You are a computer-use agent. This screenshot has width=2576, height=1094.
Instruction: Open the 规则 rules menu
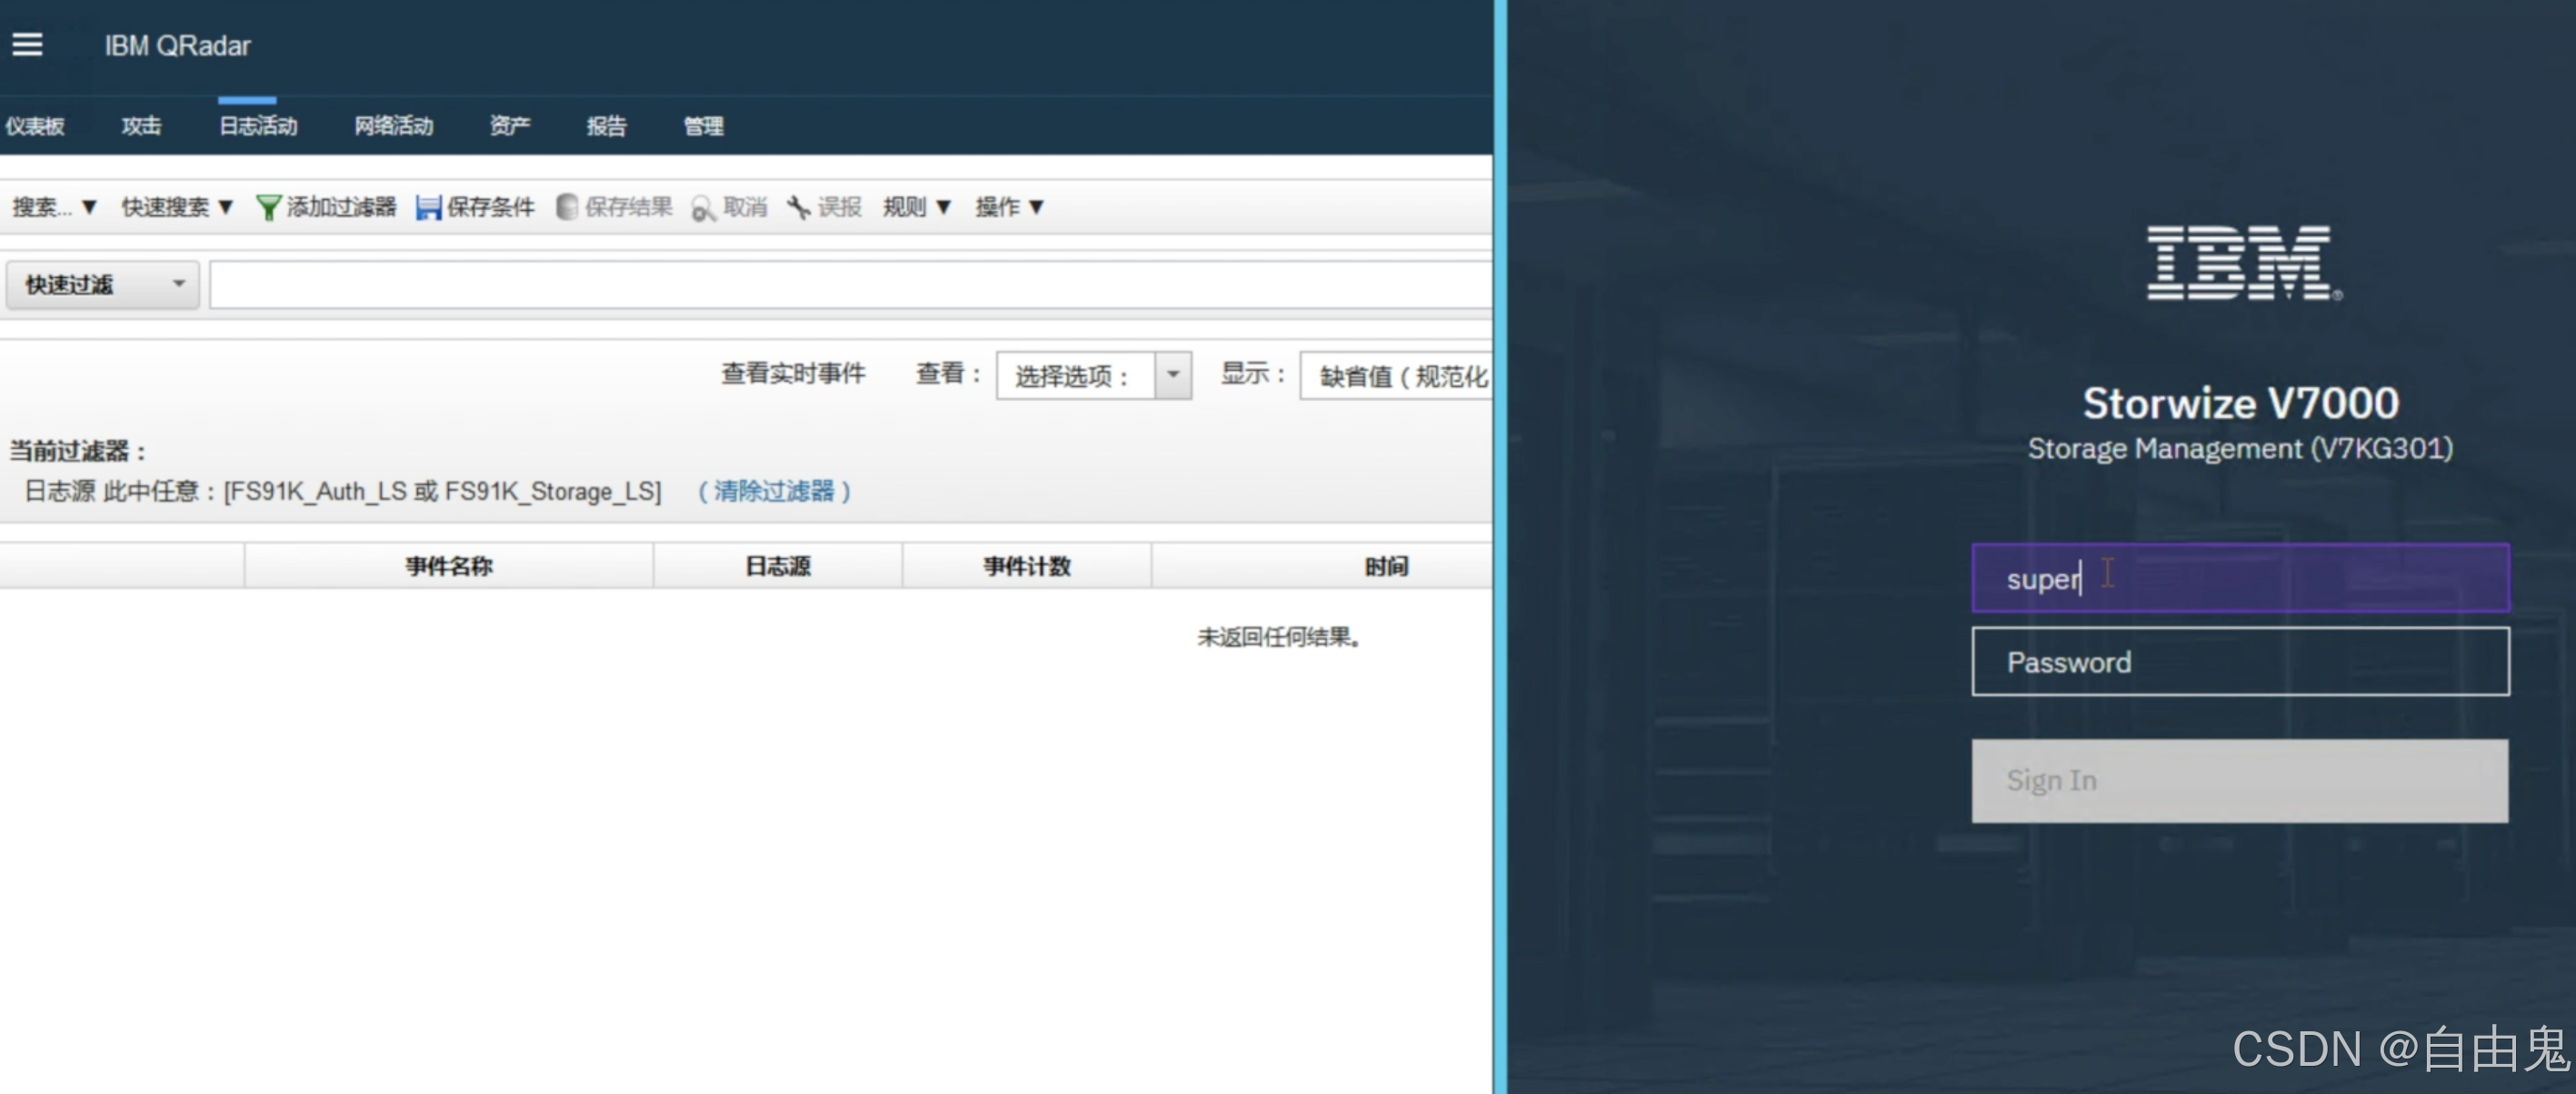[916, 207]
